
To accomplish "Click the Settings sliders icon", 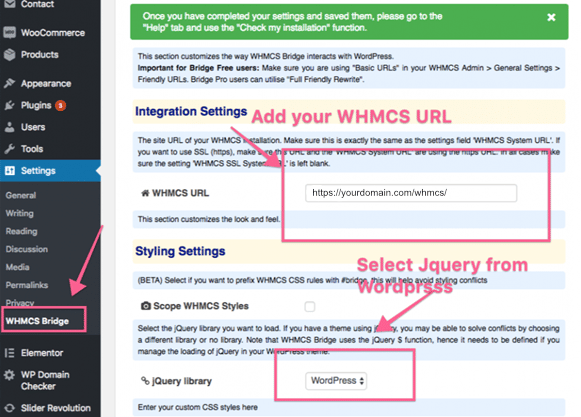I will (x=10, y=171).
